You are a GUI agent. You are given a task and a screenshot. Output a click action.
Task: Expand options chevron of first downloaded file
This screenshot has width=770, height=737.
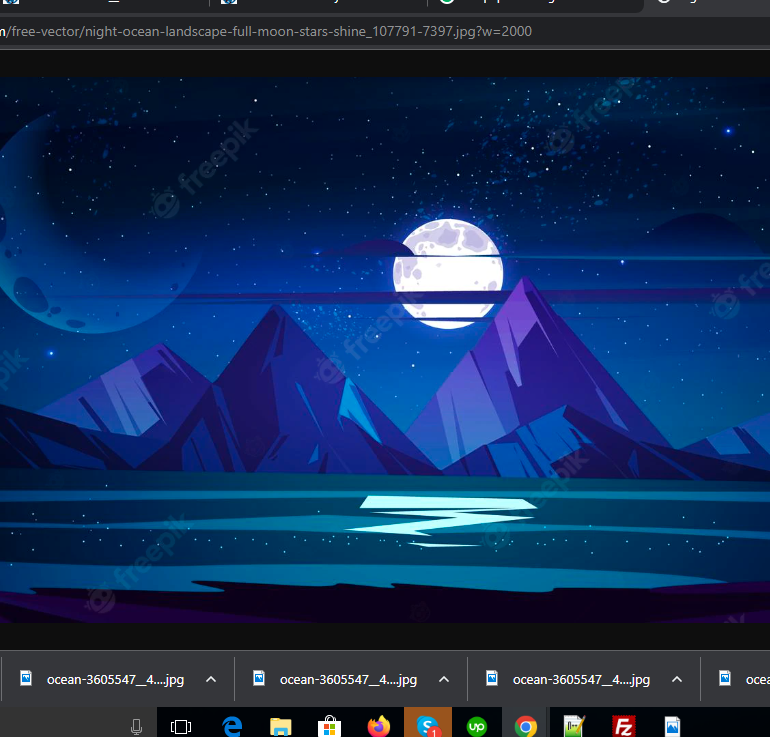(x=211, y=680)
